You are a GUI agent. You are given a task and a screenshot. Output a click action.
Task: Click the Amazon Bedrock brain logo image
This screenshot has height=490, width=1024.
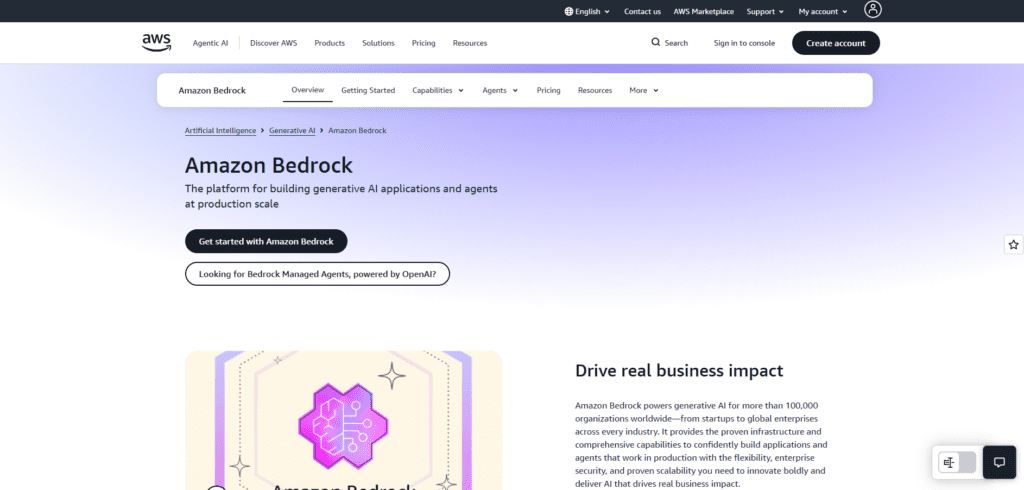click(343, 427)
